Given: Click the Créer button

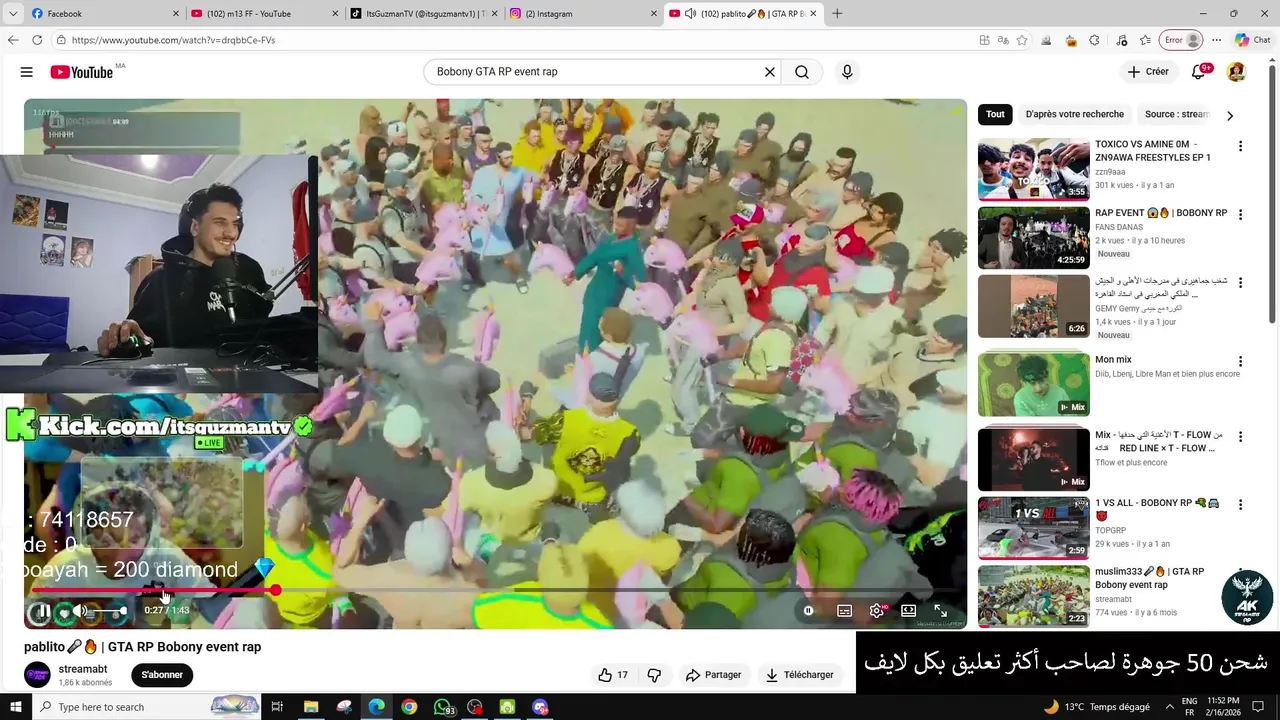Looking at the screenshot, I should click(1147, 72).
